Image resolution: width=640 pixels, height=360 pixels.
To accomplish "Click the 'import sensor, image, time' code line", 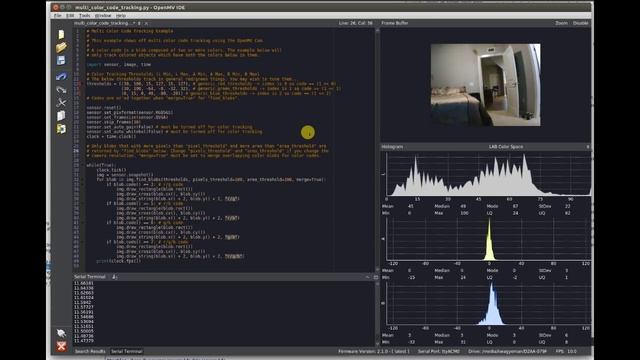I will coord(119,64).
